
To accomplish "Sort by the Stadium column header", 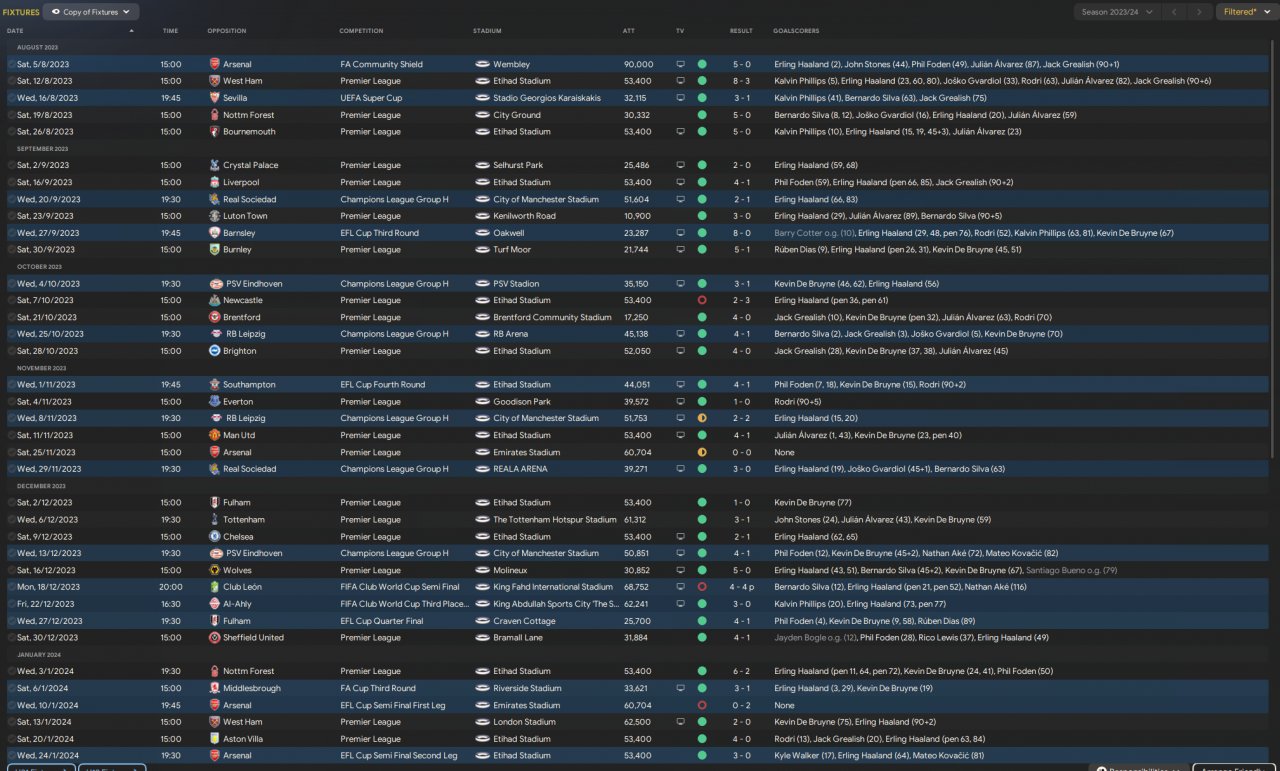I will coord(488,31).
